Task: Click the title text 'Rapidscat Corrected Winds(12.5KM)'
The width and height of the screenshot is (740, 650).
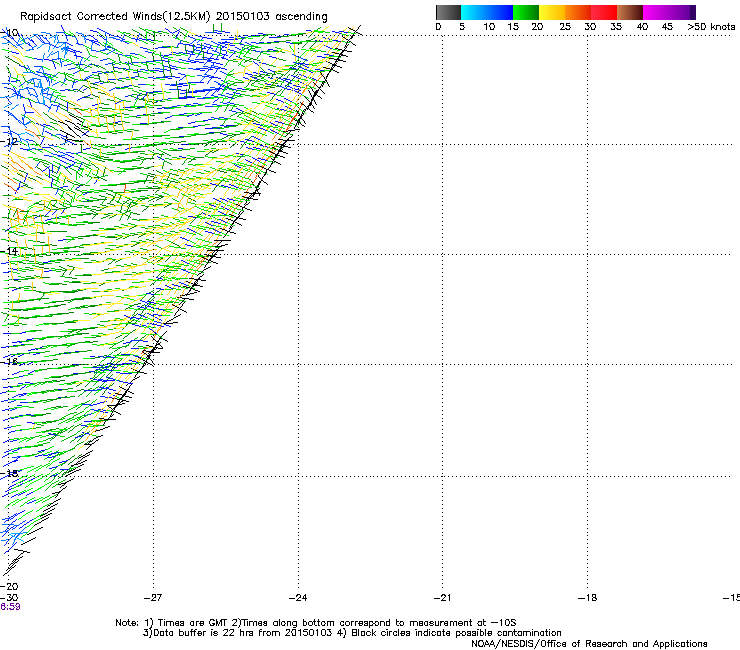Action: [115, 17]
